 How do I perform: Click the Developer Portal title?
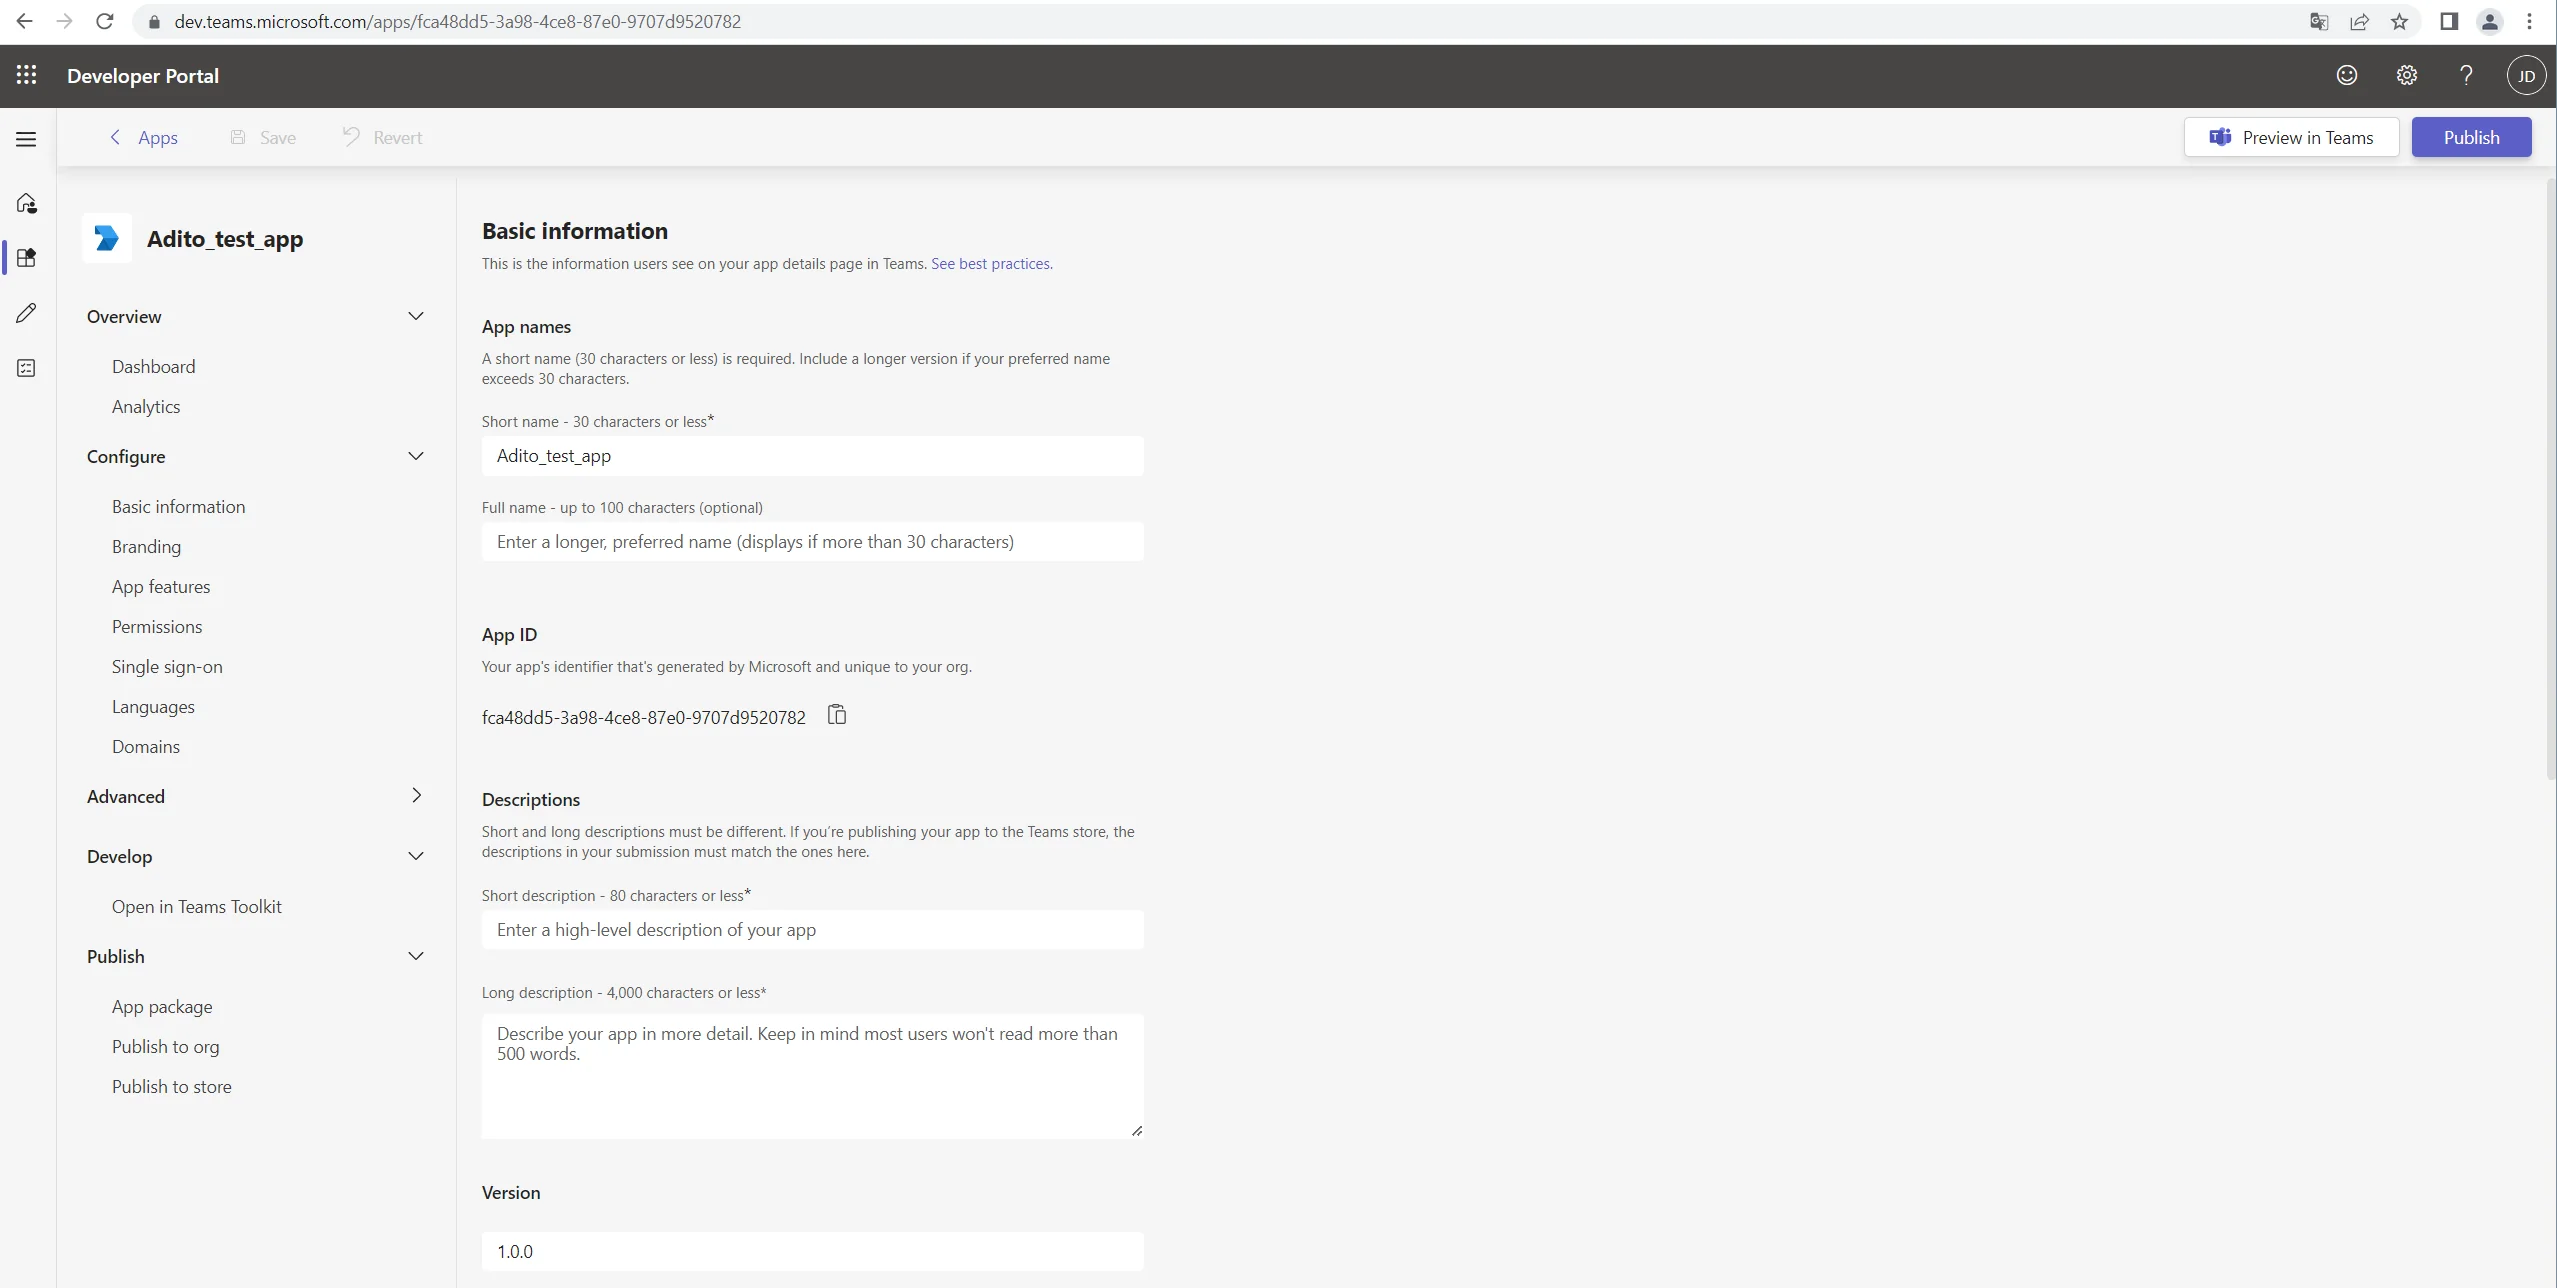(x=143, y=76)
